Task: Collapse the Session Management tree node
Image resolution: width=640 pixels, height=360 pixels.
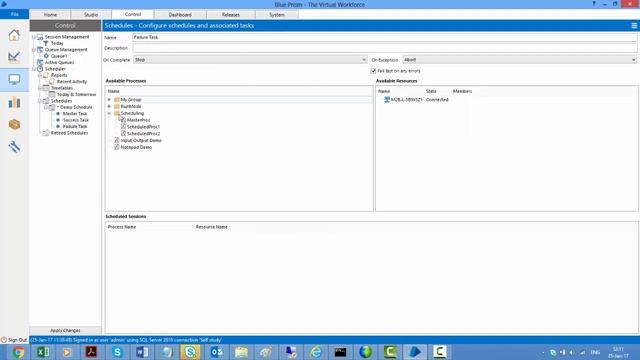Action: 34,37
